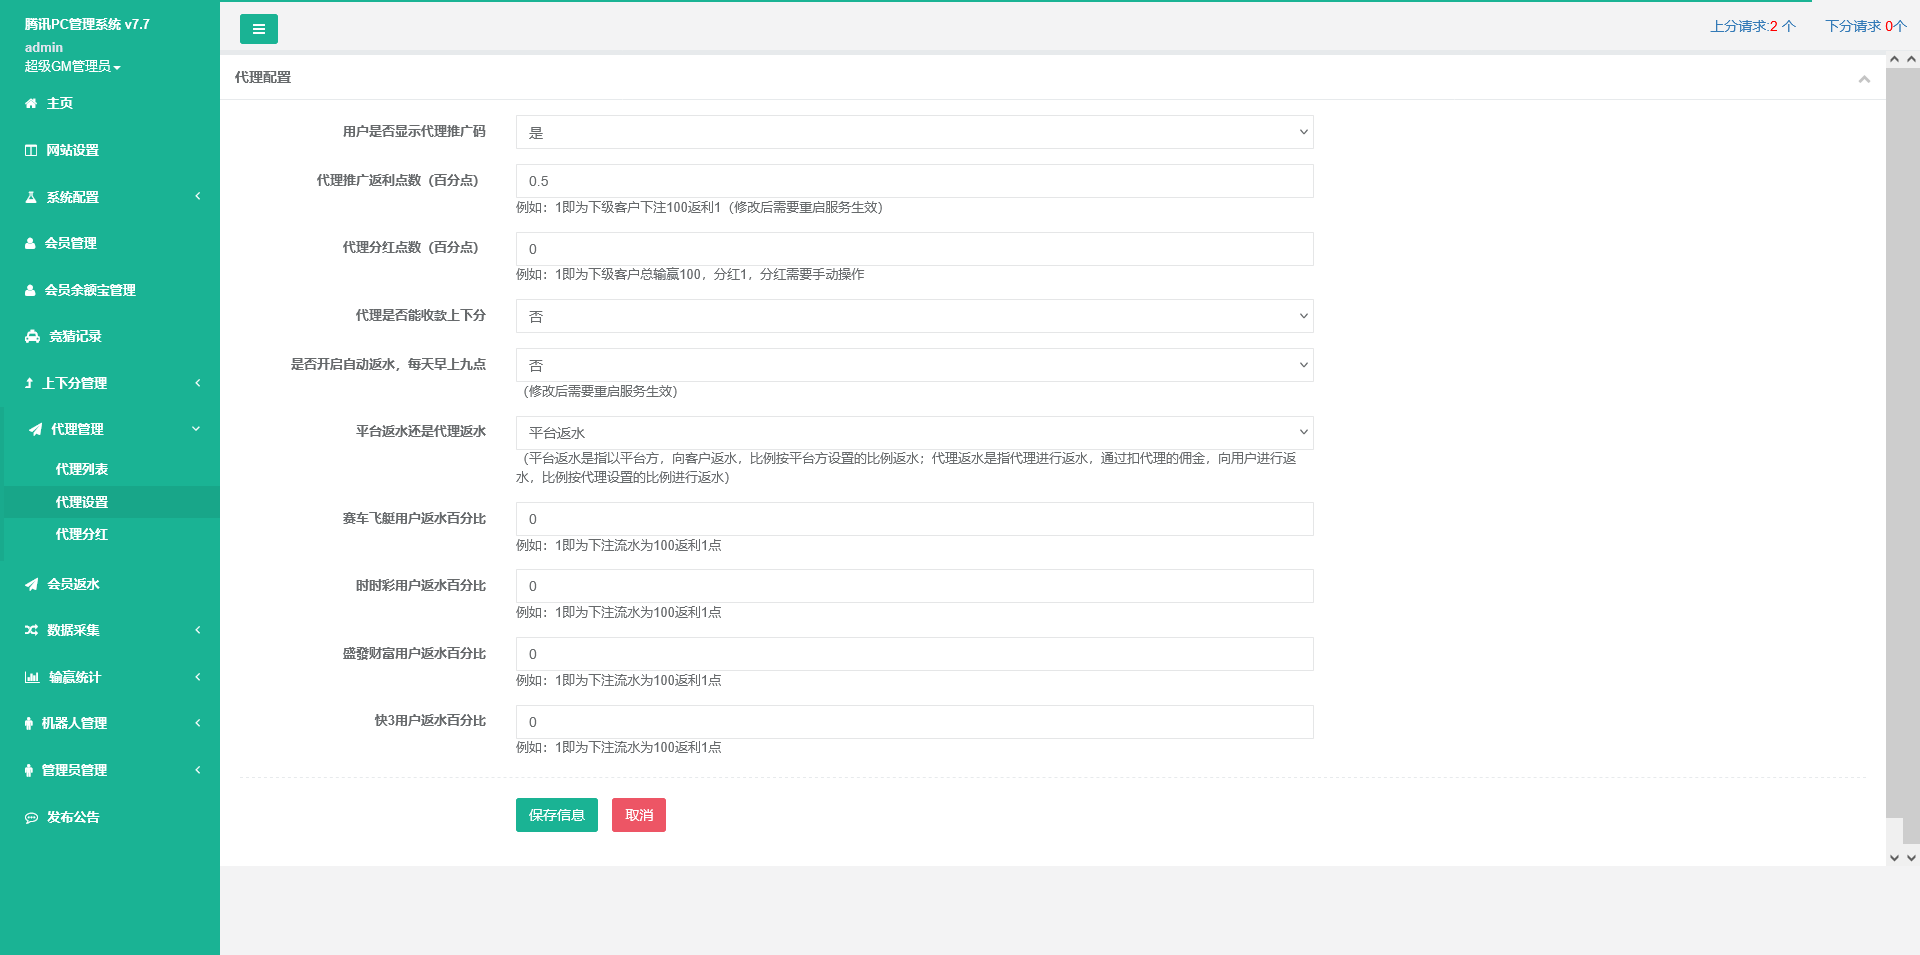Expand the 上下分管理 submenu arrow
The height and width of the screenshot is (955, 1920).
[x=198, y=383]
